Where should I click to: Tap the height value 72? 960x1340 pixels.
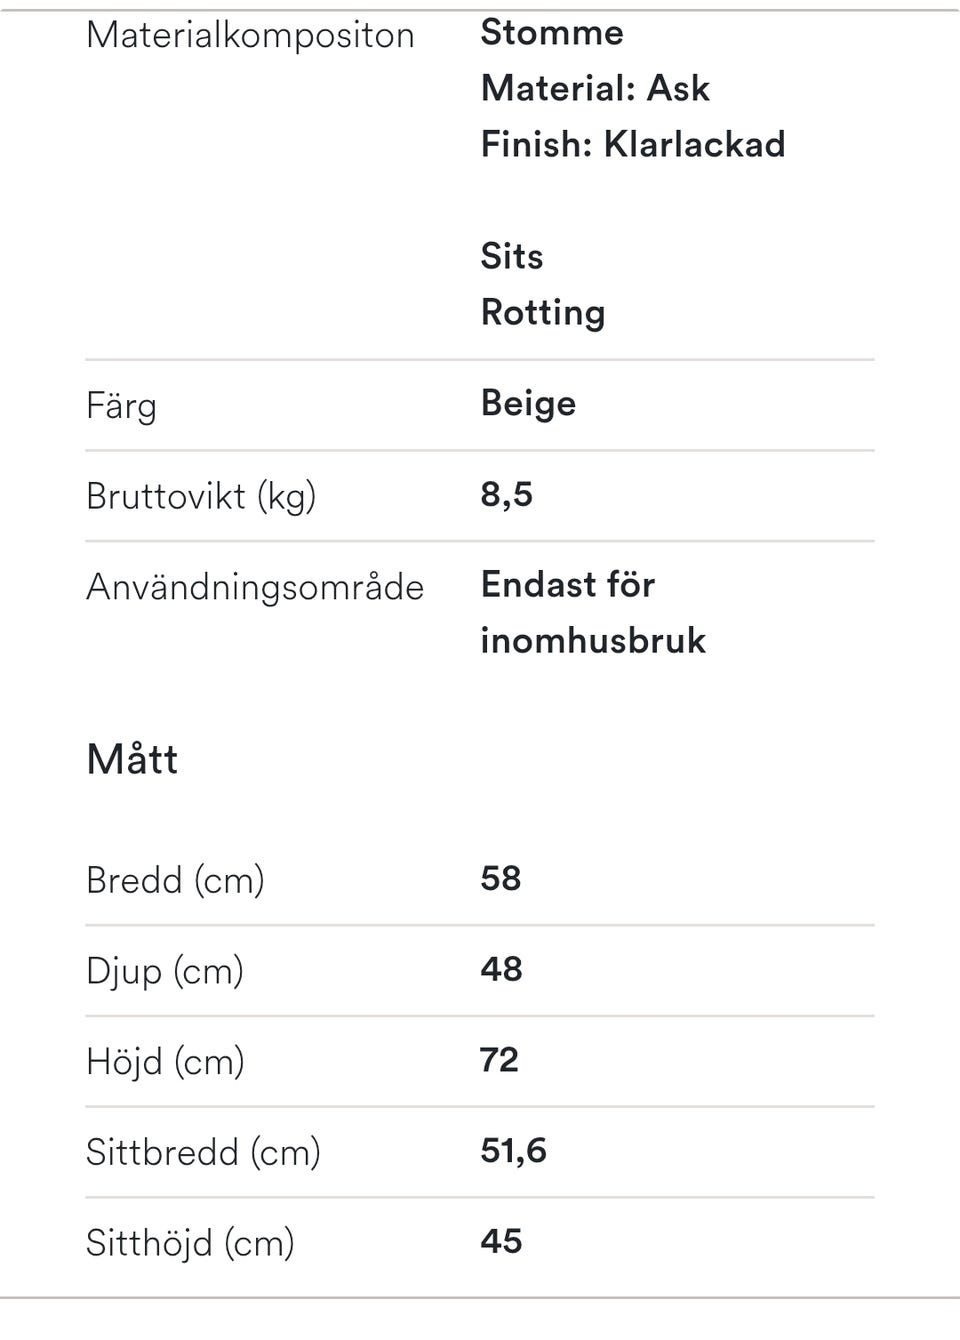tap(499, 1060)
